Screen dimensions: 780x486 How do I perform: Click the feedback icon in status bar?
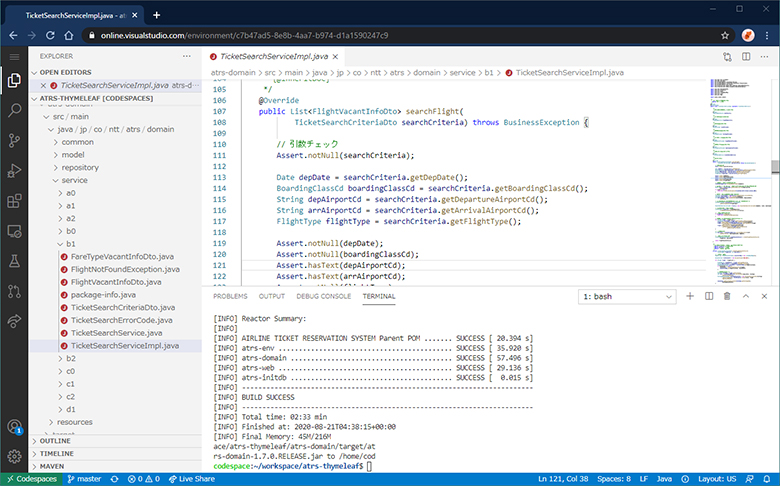pyautogui.click(x=749, y=479)
